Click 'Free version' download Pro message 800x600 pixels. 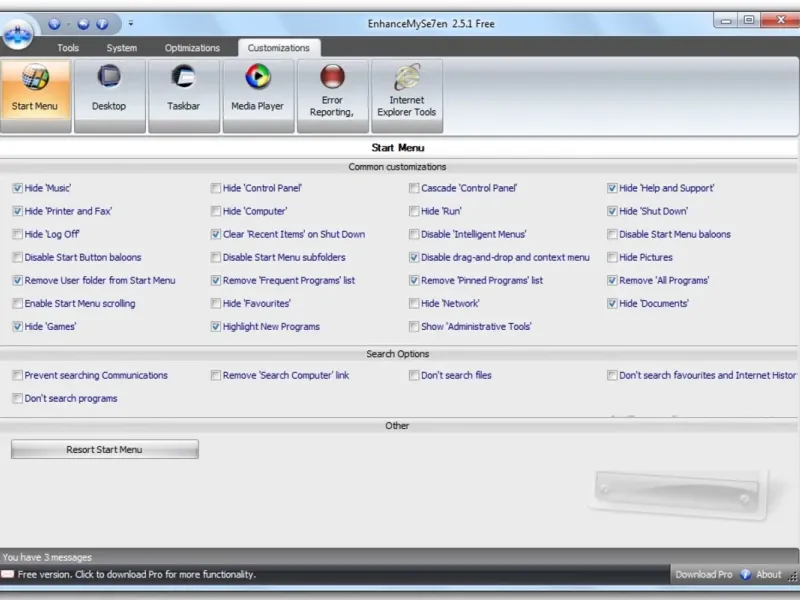click(137, 574)
